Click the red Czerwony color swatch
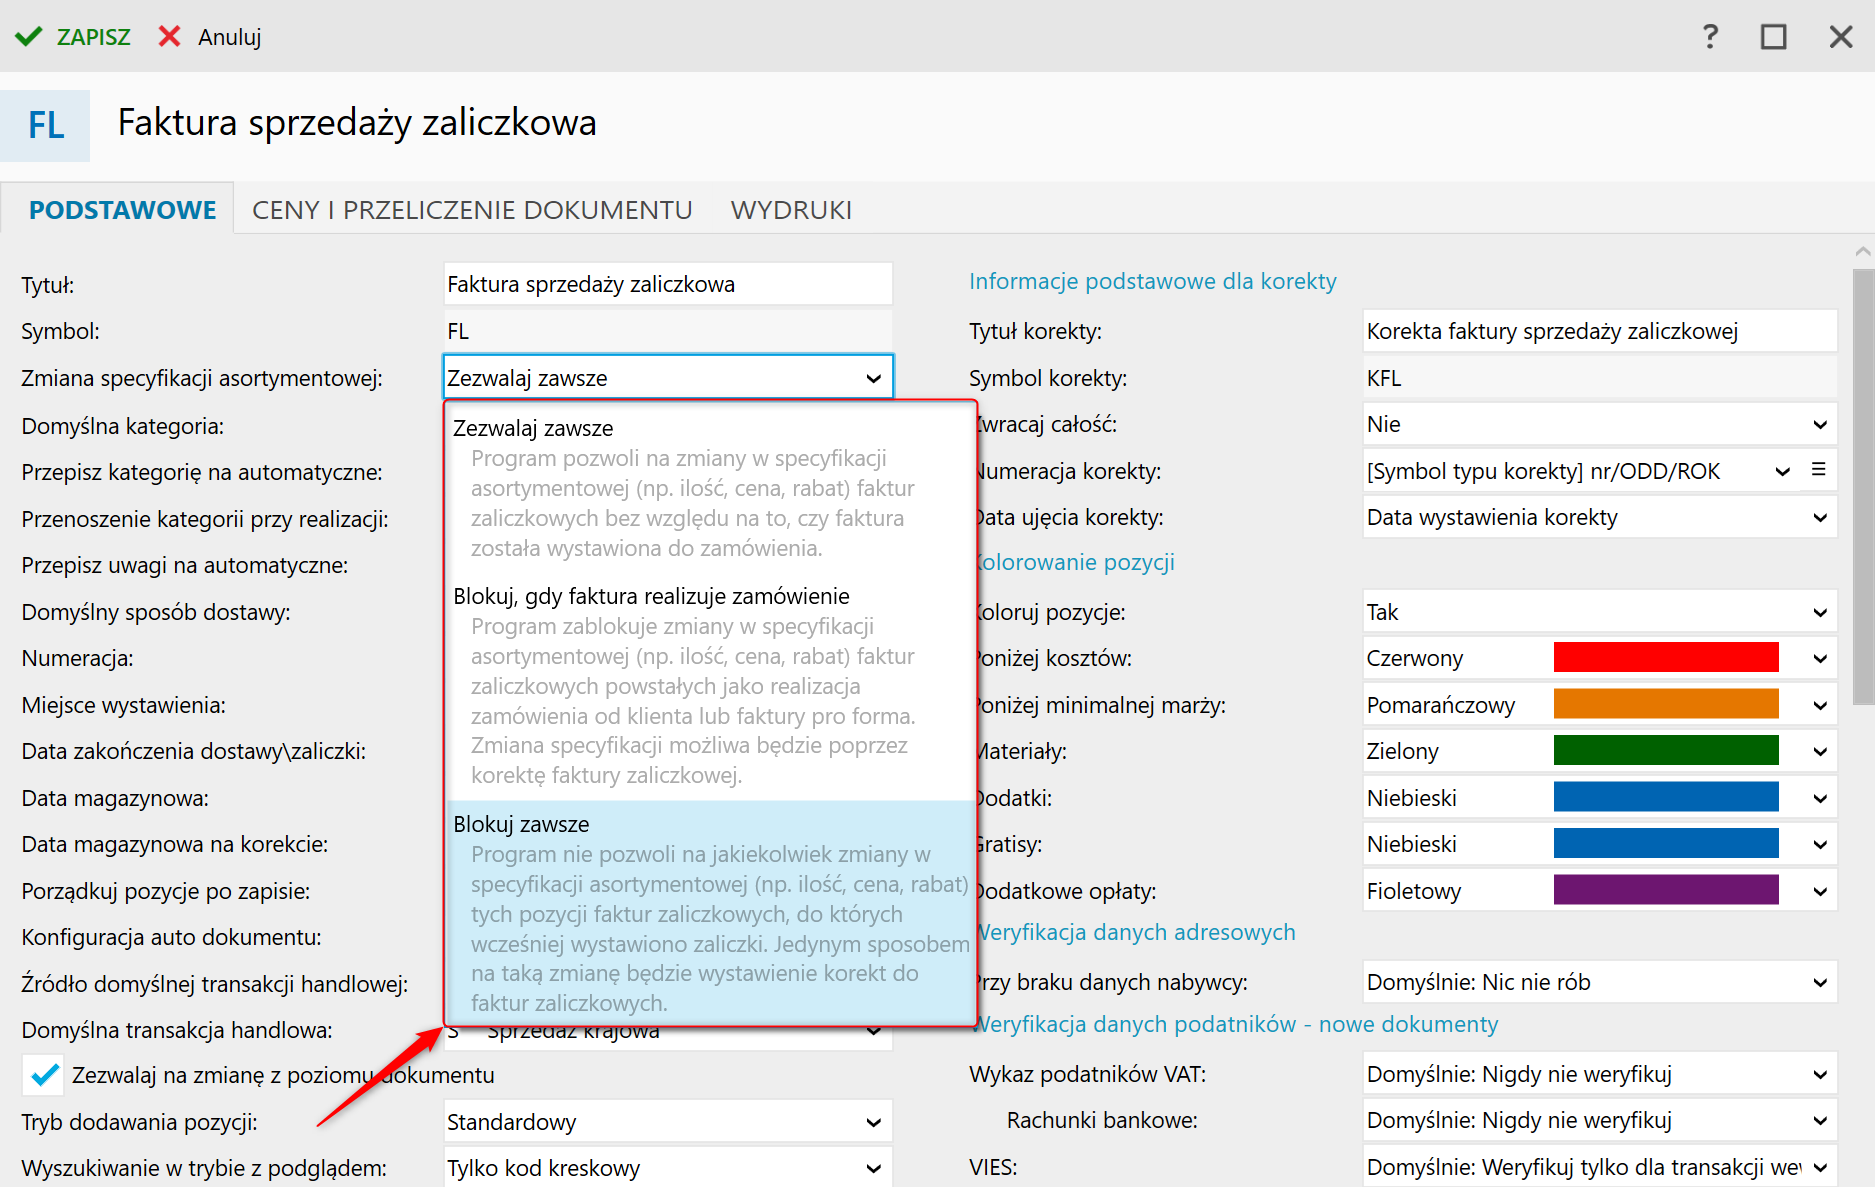The image size is (1875, 1187). coord(1666,658)
